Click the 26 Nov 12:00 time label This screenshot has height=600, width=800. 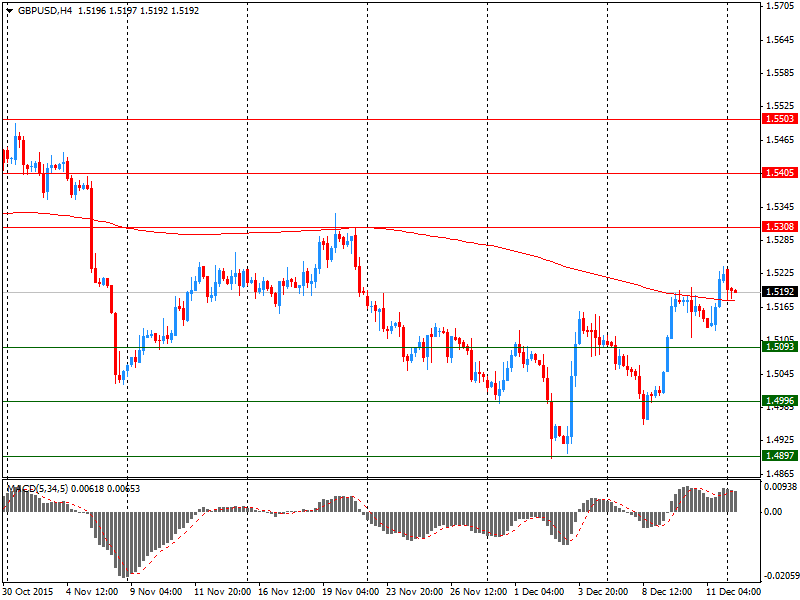click(479, 592)
